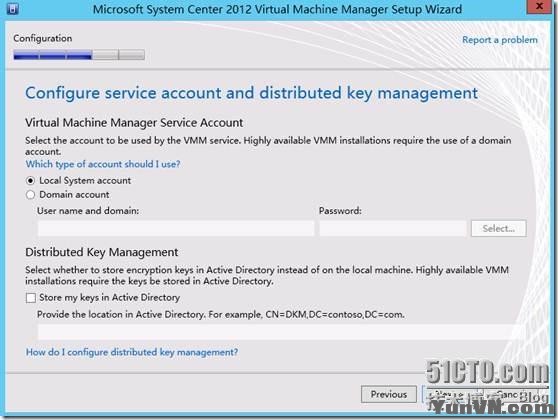Click the 'Distributed Key Management' heading
This screenshot has height=420, width=558.
click(x=102, y=252)
